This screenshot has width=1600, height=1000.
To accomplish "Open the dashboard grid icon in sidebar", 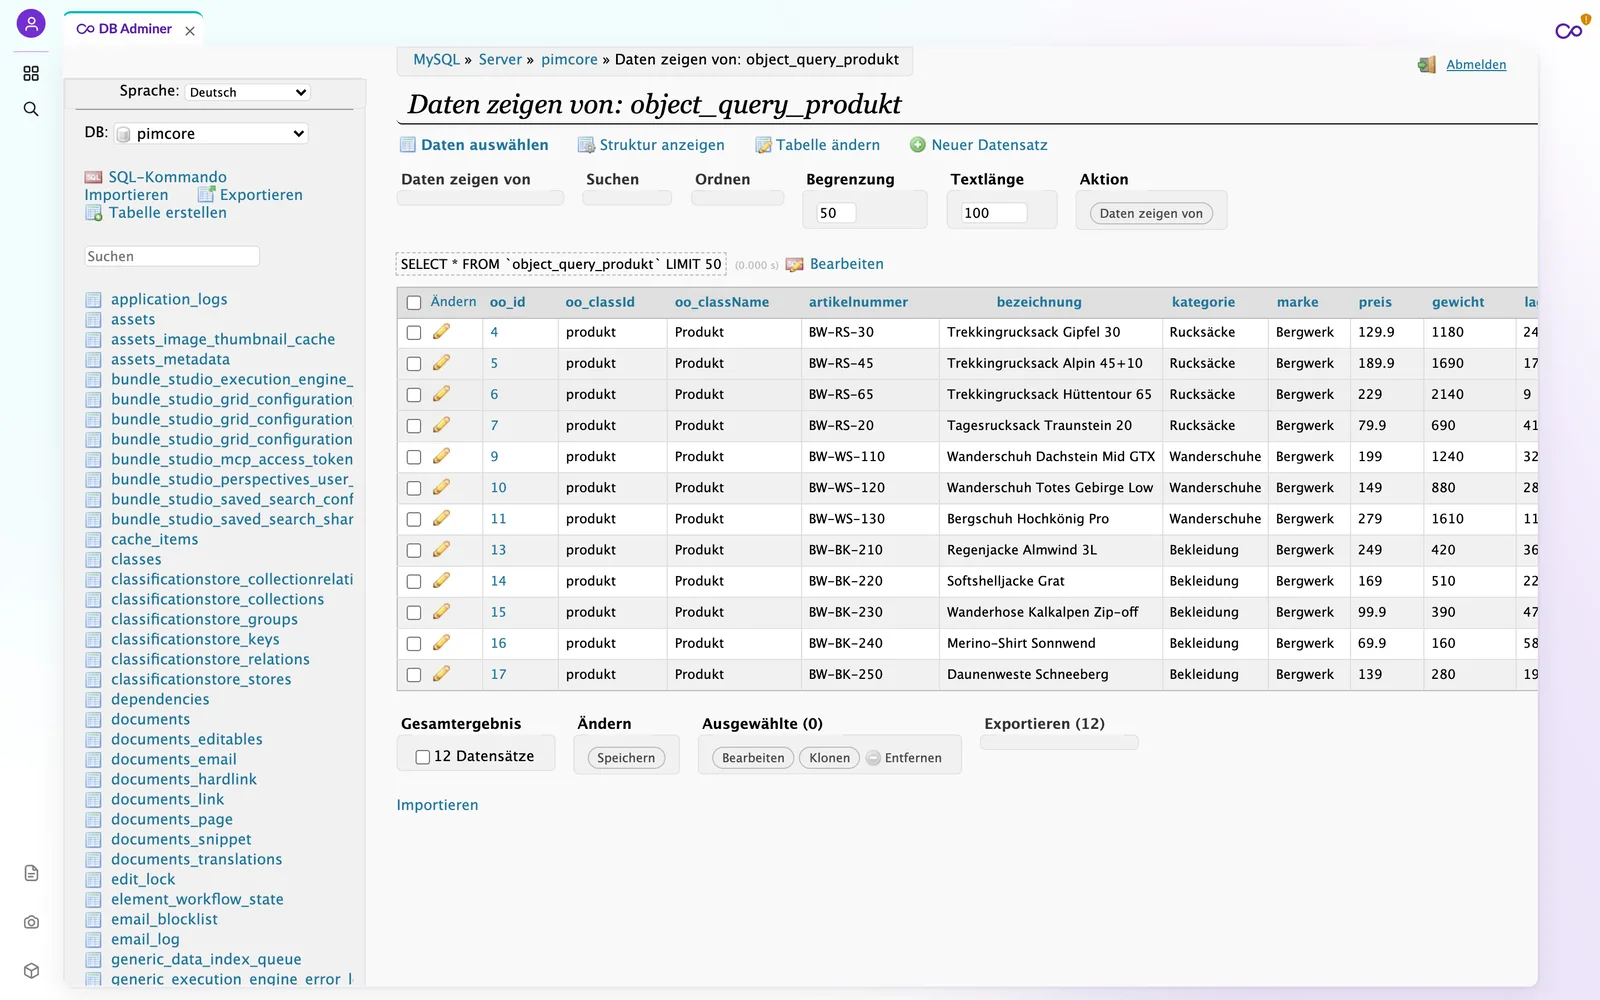I will pos(31,73).
